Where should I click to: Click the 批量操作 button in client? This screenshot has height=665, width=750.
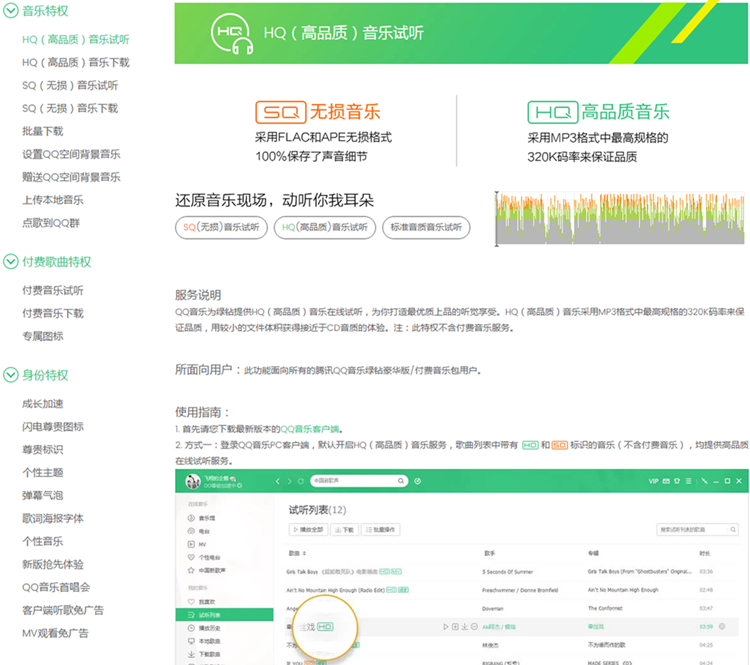pos(381,530)
